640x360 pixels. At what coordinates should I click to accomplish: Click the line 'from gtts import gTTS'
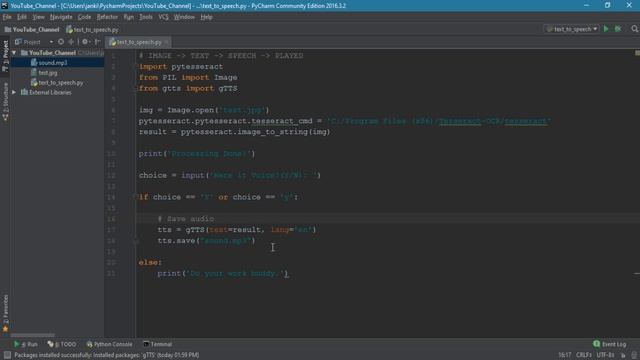tap(188, 88)
